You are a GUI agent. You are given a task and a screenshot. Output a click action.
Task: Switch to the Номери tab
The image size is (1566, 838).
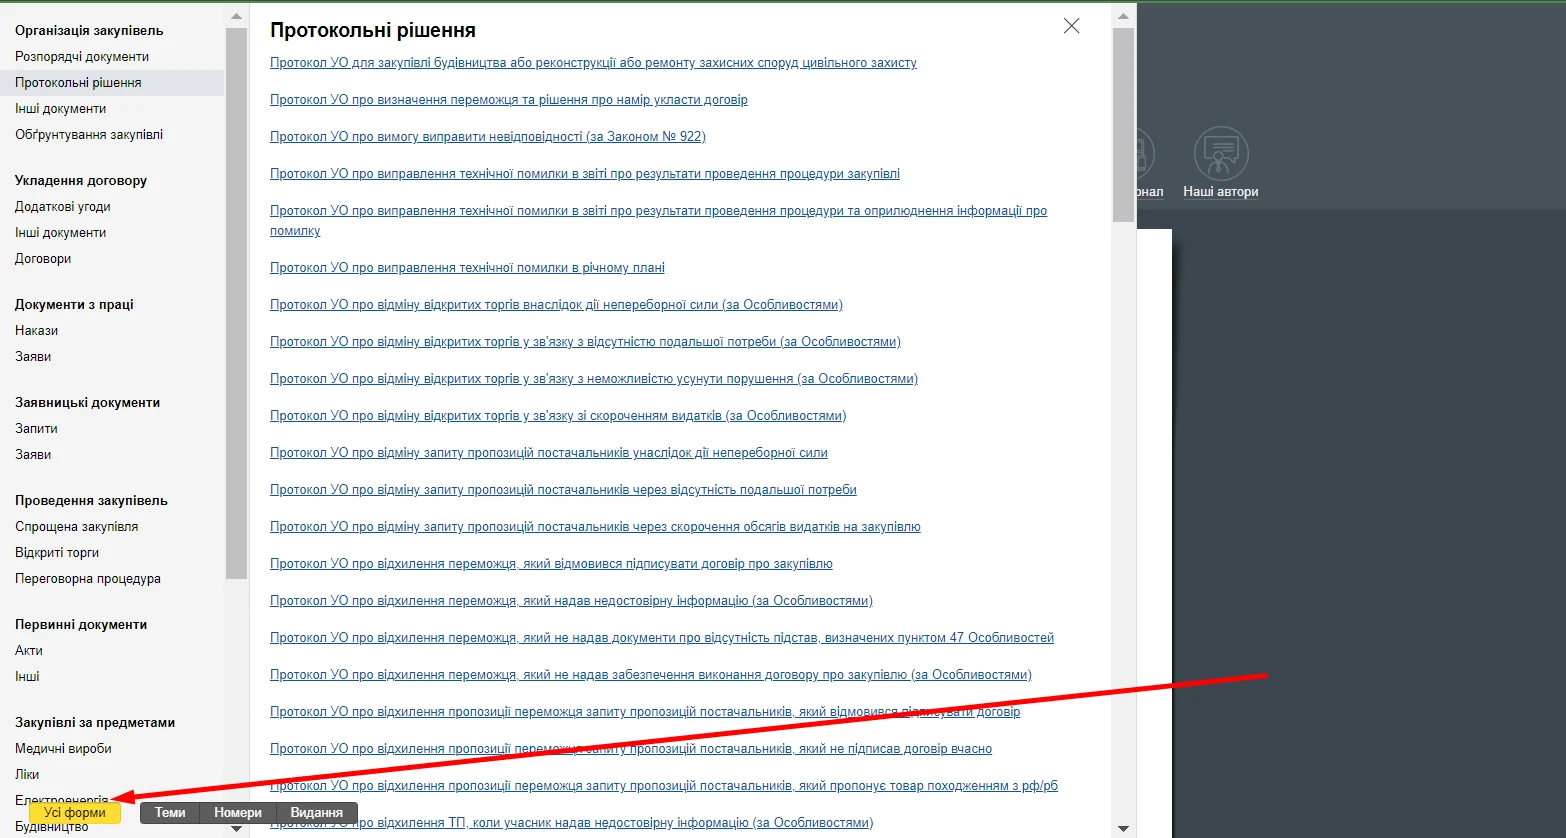(x=238, y=813)
